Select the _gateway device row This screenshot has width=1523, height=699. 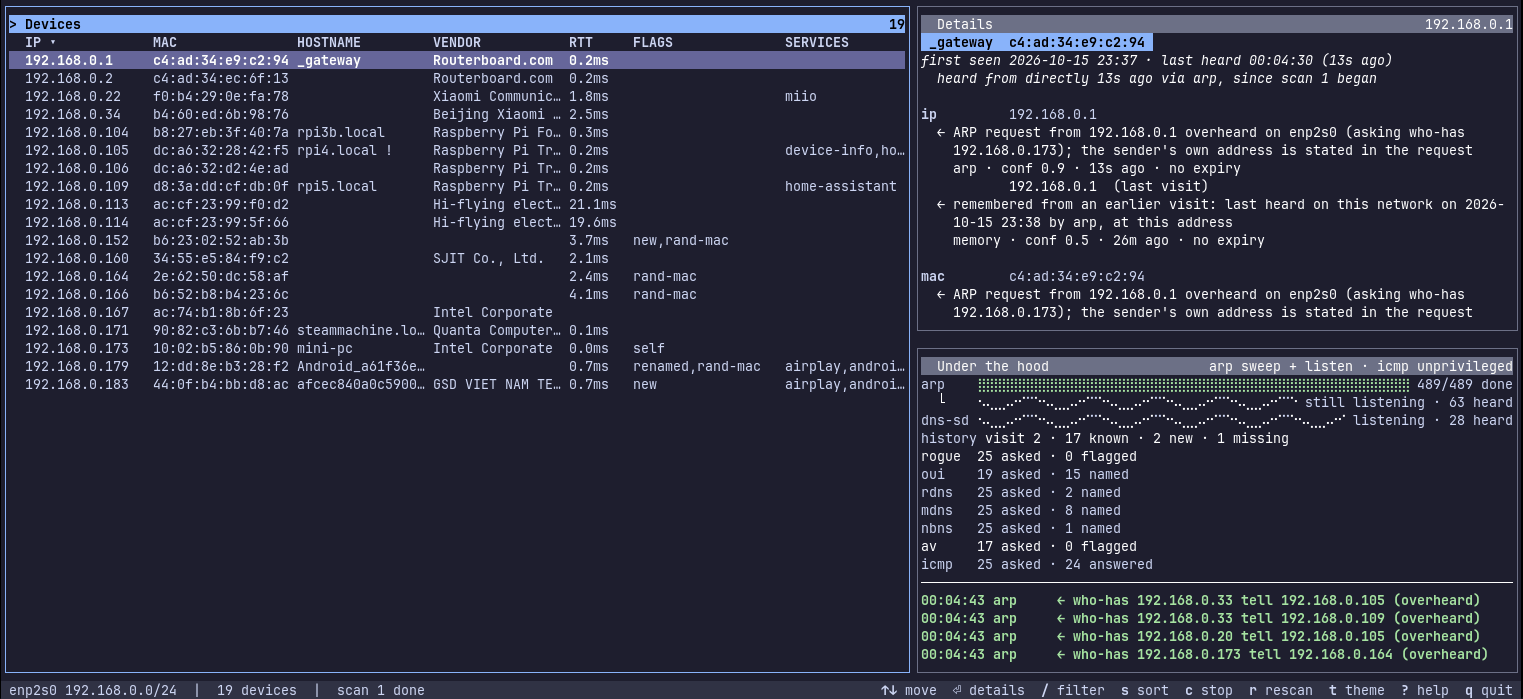point(457,61)
